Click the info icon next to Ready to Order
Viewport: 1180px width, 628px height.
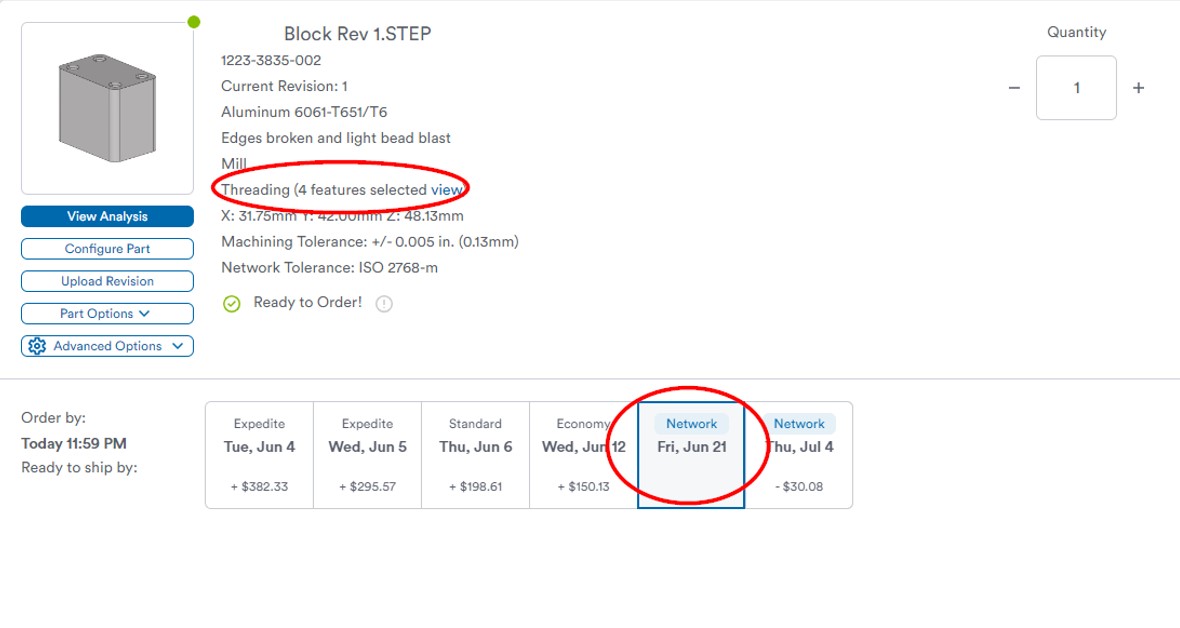(x=383, y=303)
